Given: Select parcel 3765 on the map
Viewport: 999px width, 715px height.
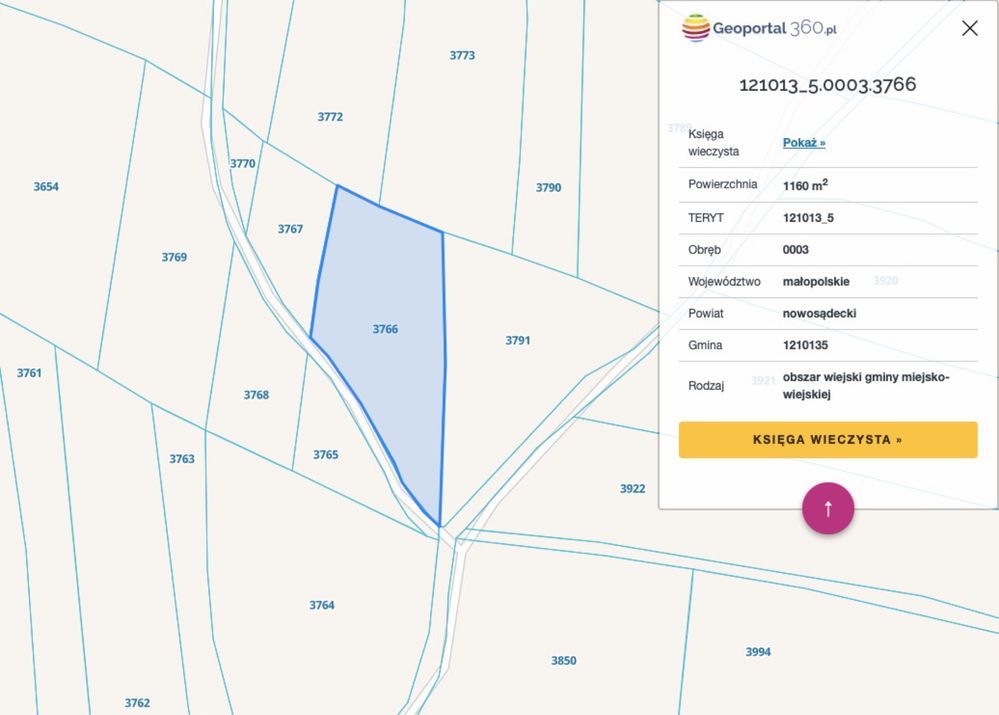Looking at the screenshot, I should click(x=326, y=454).
